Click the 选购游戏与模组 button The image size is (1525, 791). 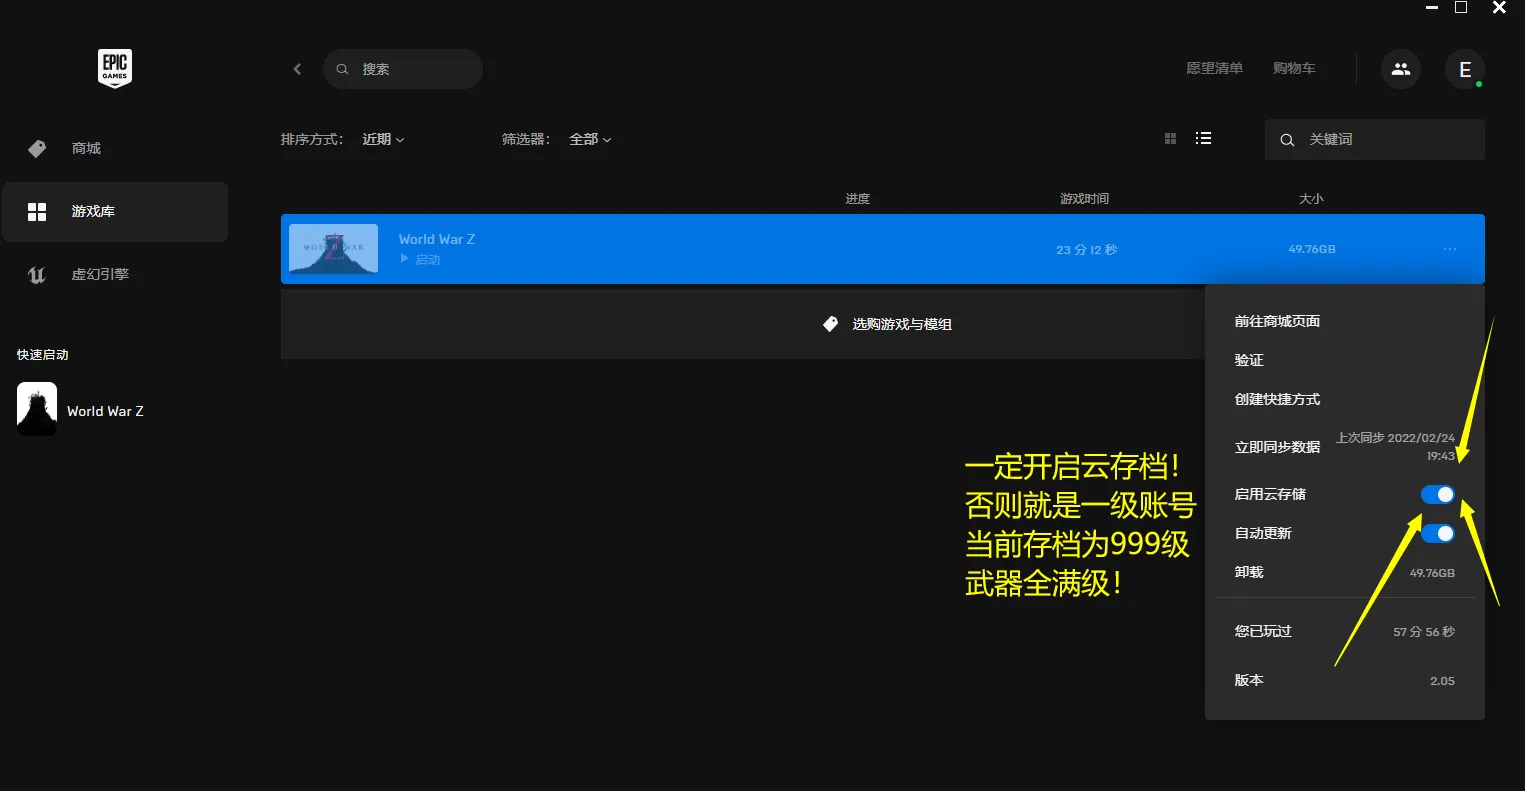click(x=886, y=324)
